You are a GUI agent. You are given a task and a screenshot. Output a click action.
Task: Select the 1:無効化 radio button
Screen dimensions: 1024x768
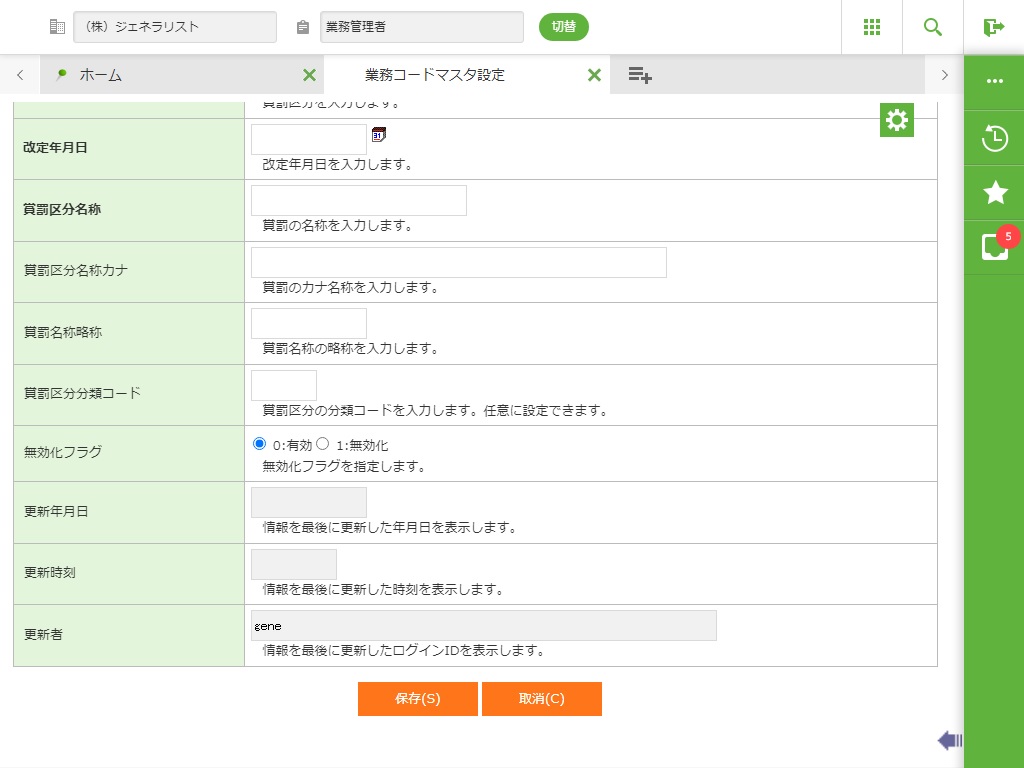click(323, 444)
